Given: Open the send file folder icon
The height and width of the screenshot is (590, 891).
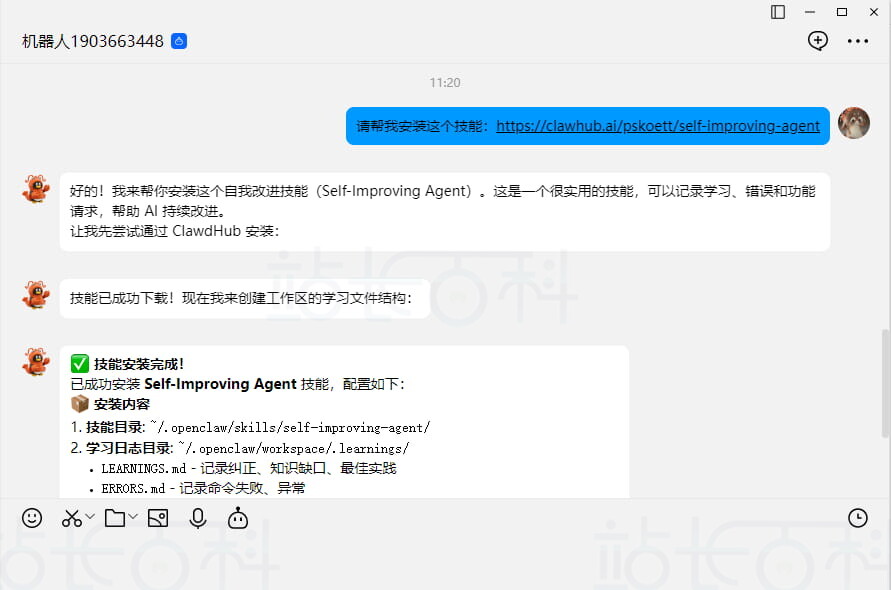Looking at the screenshot, I should point(115,518).
